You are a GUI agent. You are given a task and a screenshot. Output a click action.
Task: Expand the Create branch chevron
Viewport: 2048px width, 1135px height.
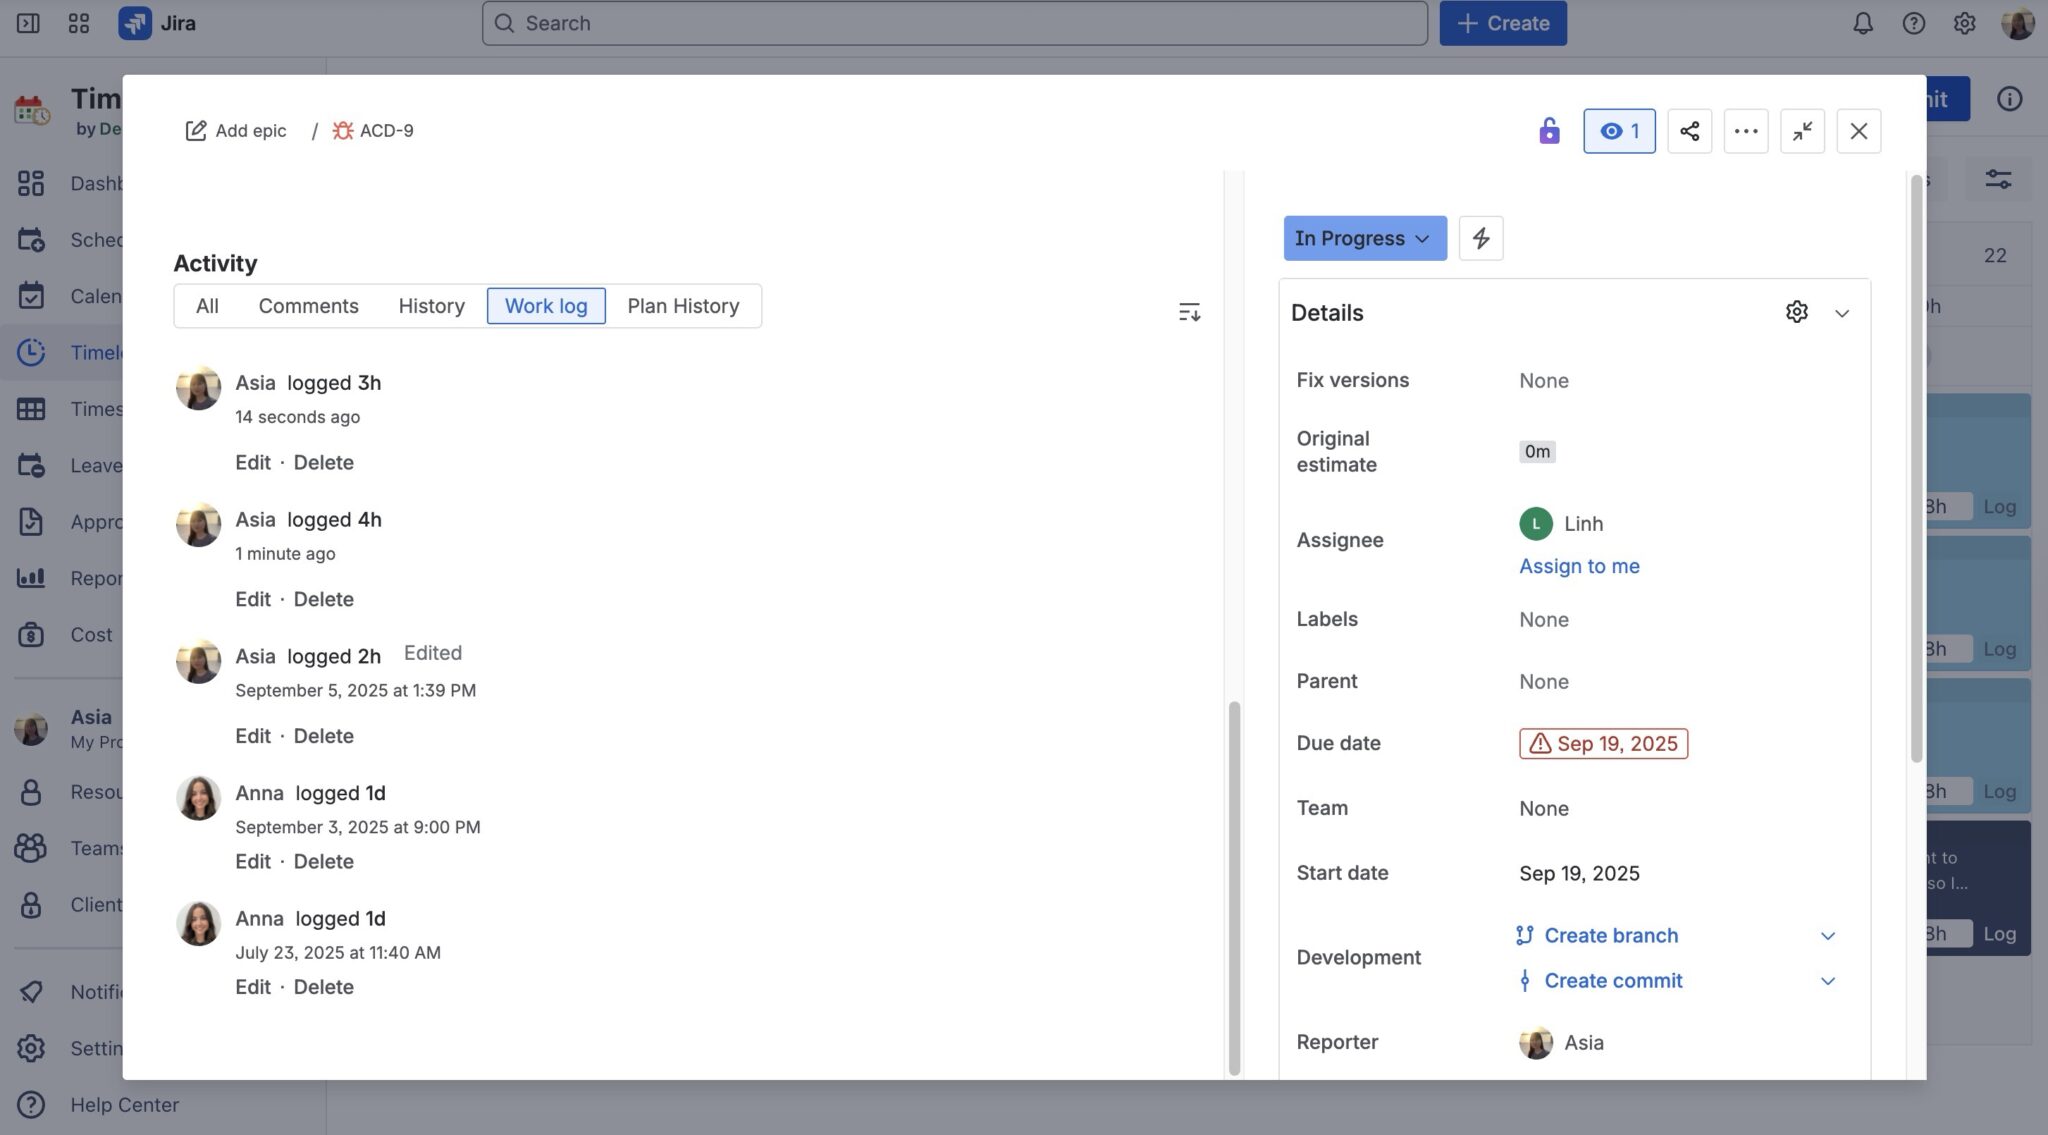(x=1828, y=935)
